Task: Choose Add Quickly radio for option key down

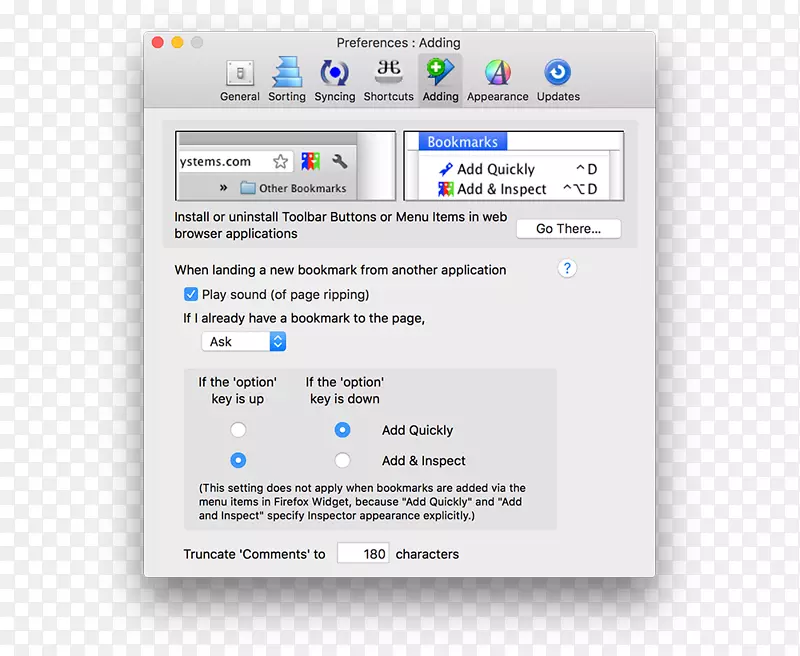Action: [343, 430]
